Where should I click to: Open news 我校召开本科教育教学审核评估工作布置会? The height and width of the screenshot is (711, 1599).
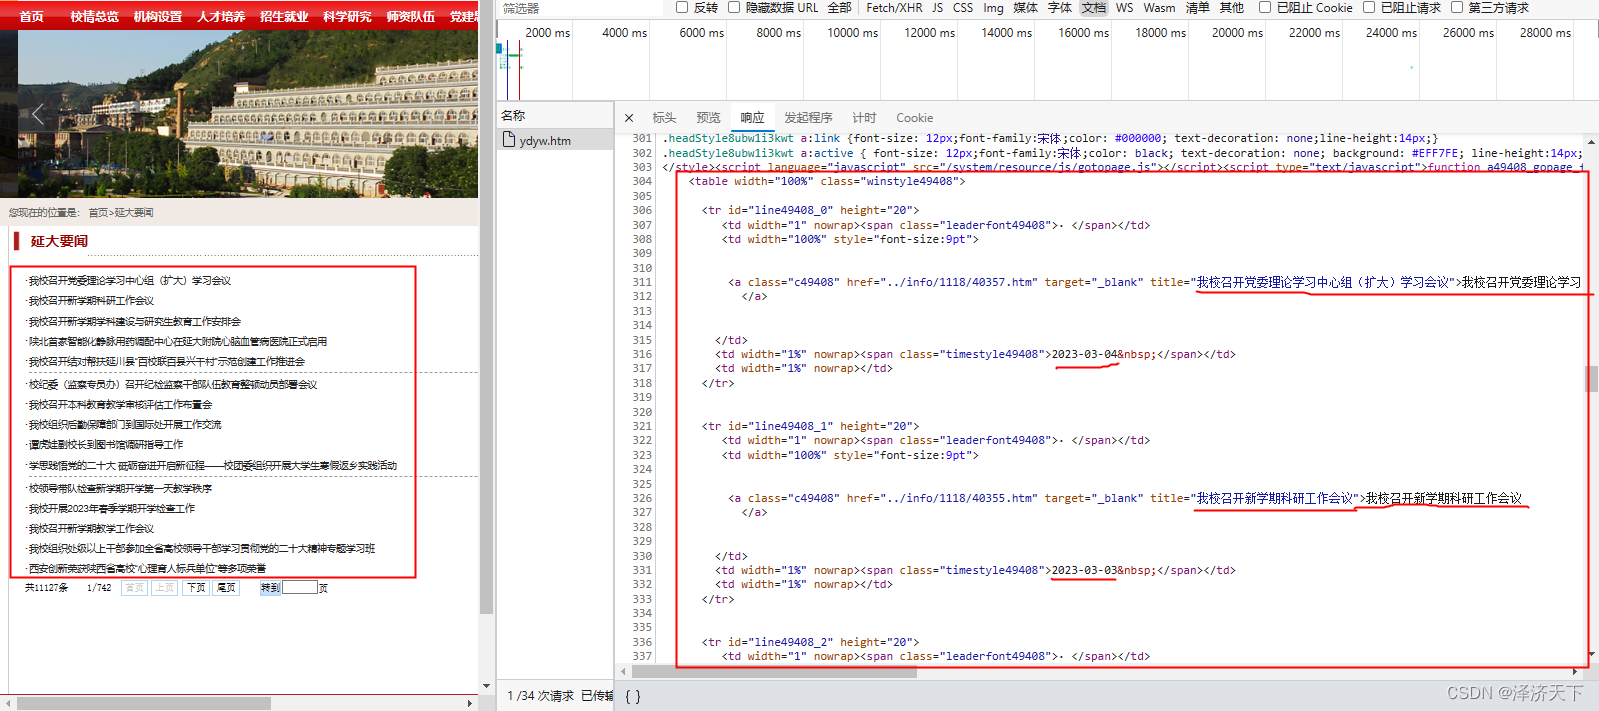pos(120,405)
